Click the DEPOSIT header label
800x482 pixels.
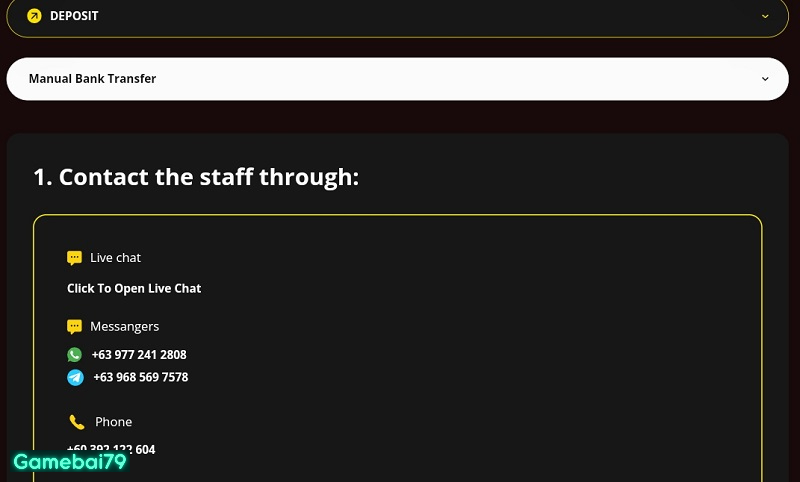pyautogui.click(x=74, y=16)
